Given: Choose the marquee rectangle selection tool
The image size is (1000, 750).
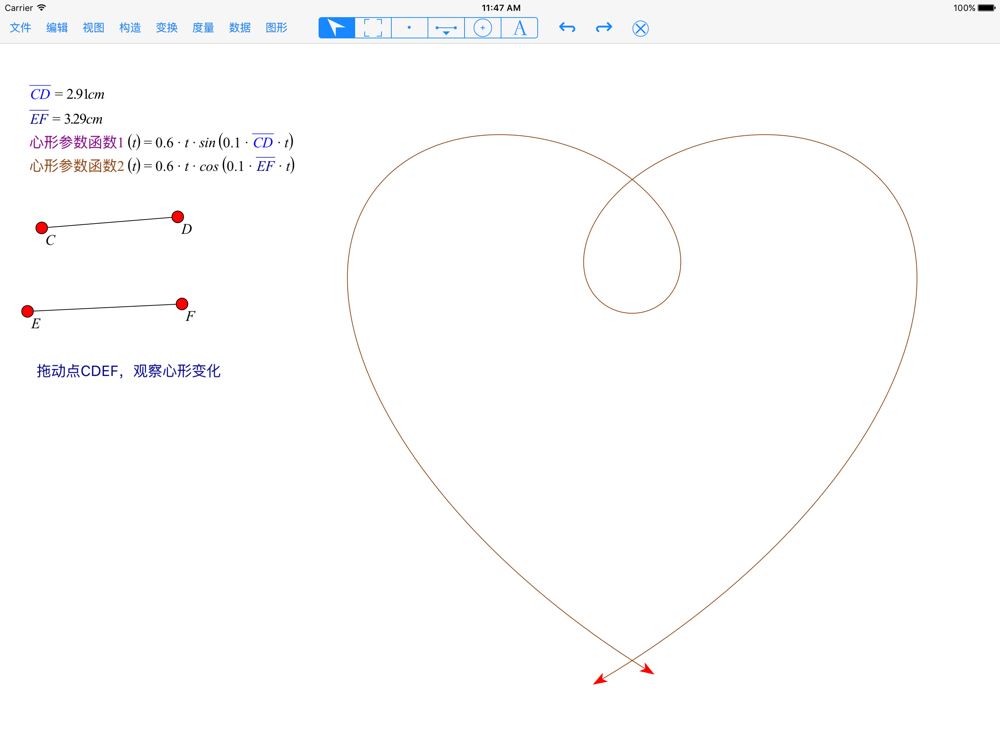Looking at the screenshot, I should [373, 28].
